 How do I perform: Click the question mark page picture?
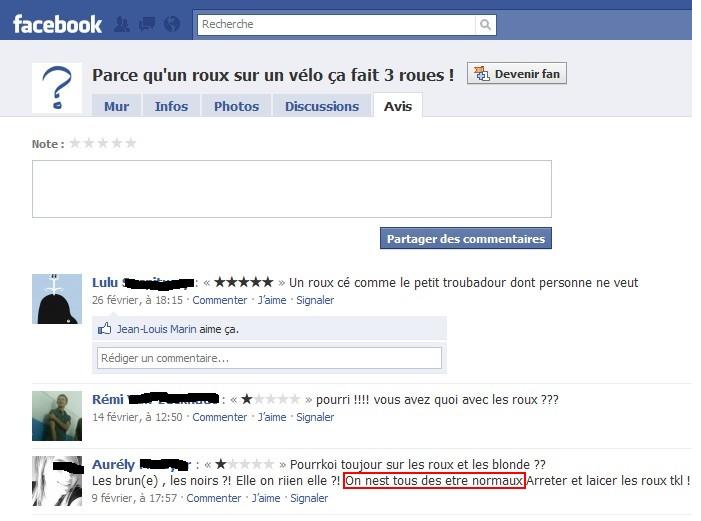click(x=57, y=88)
